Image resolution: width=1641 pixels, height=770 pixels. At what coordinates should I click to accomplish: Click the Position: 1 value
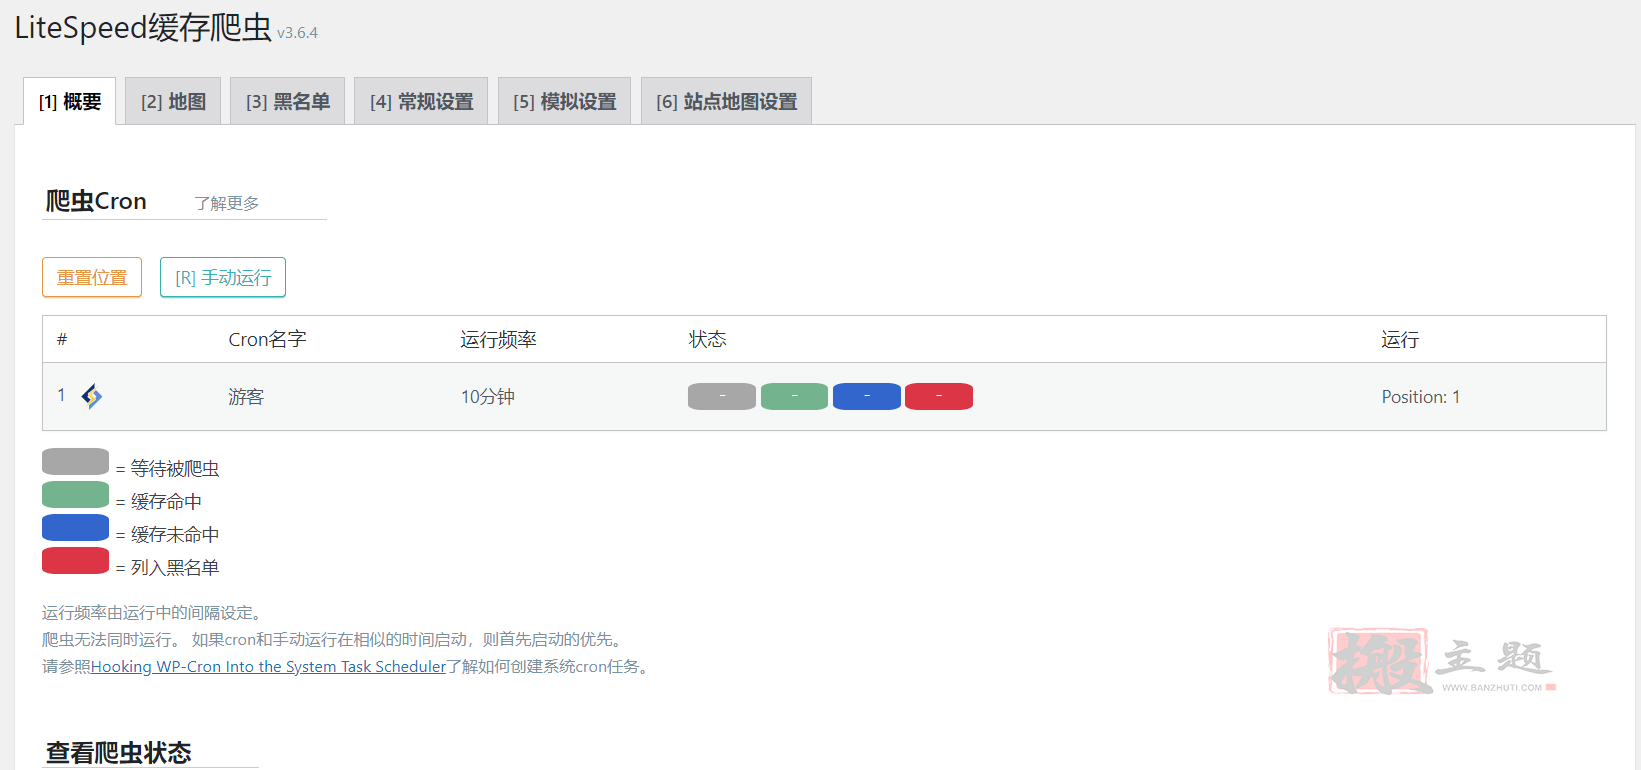click(1421, 397)
